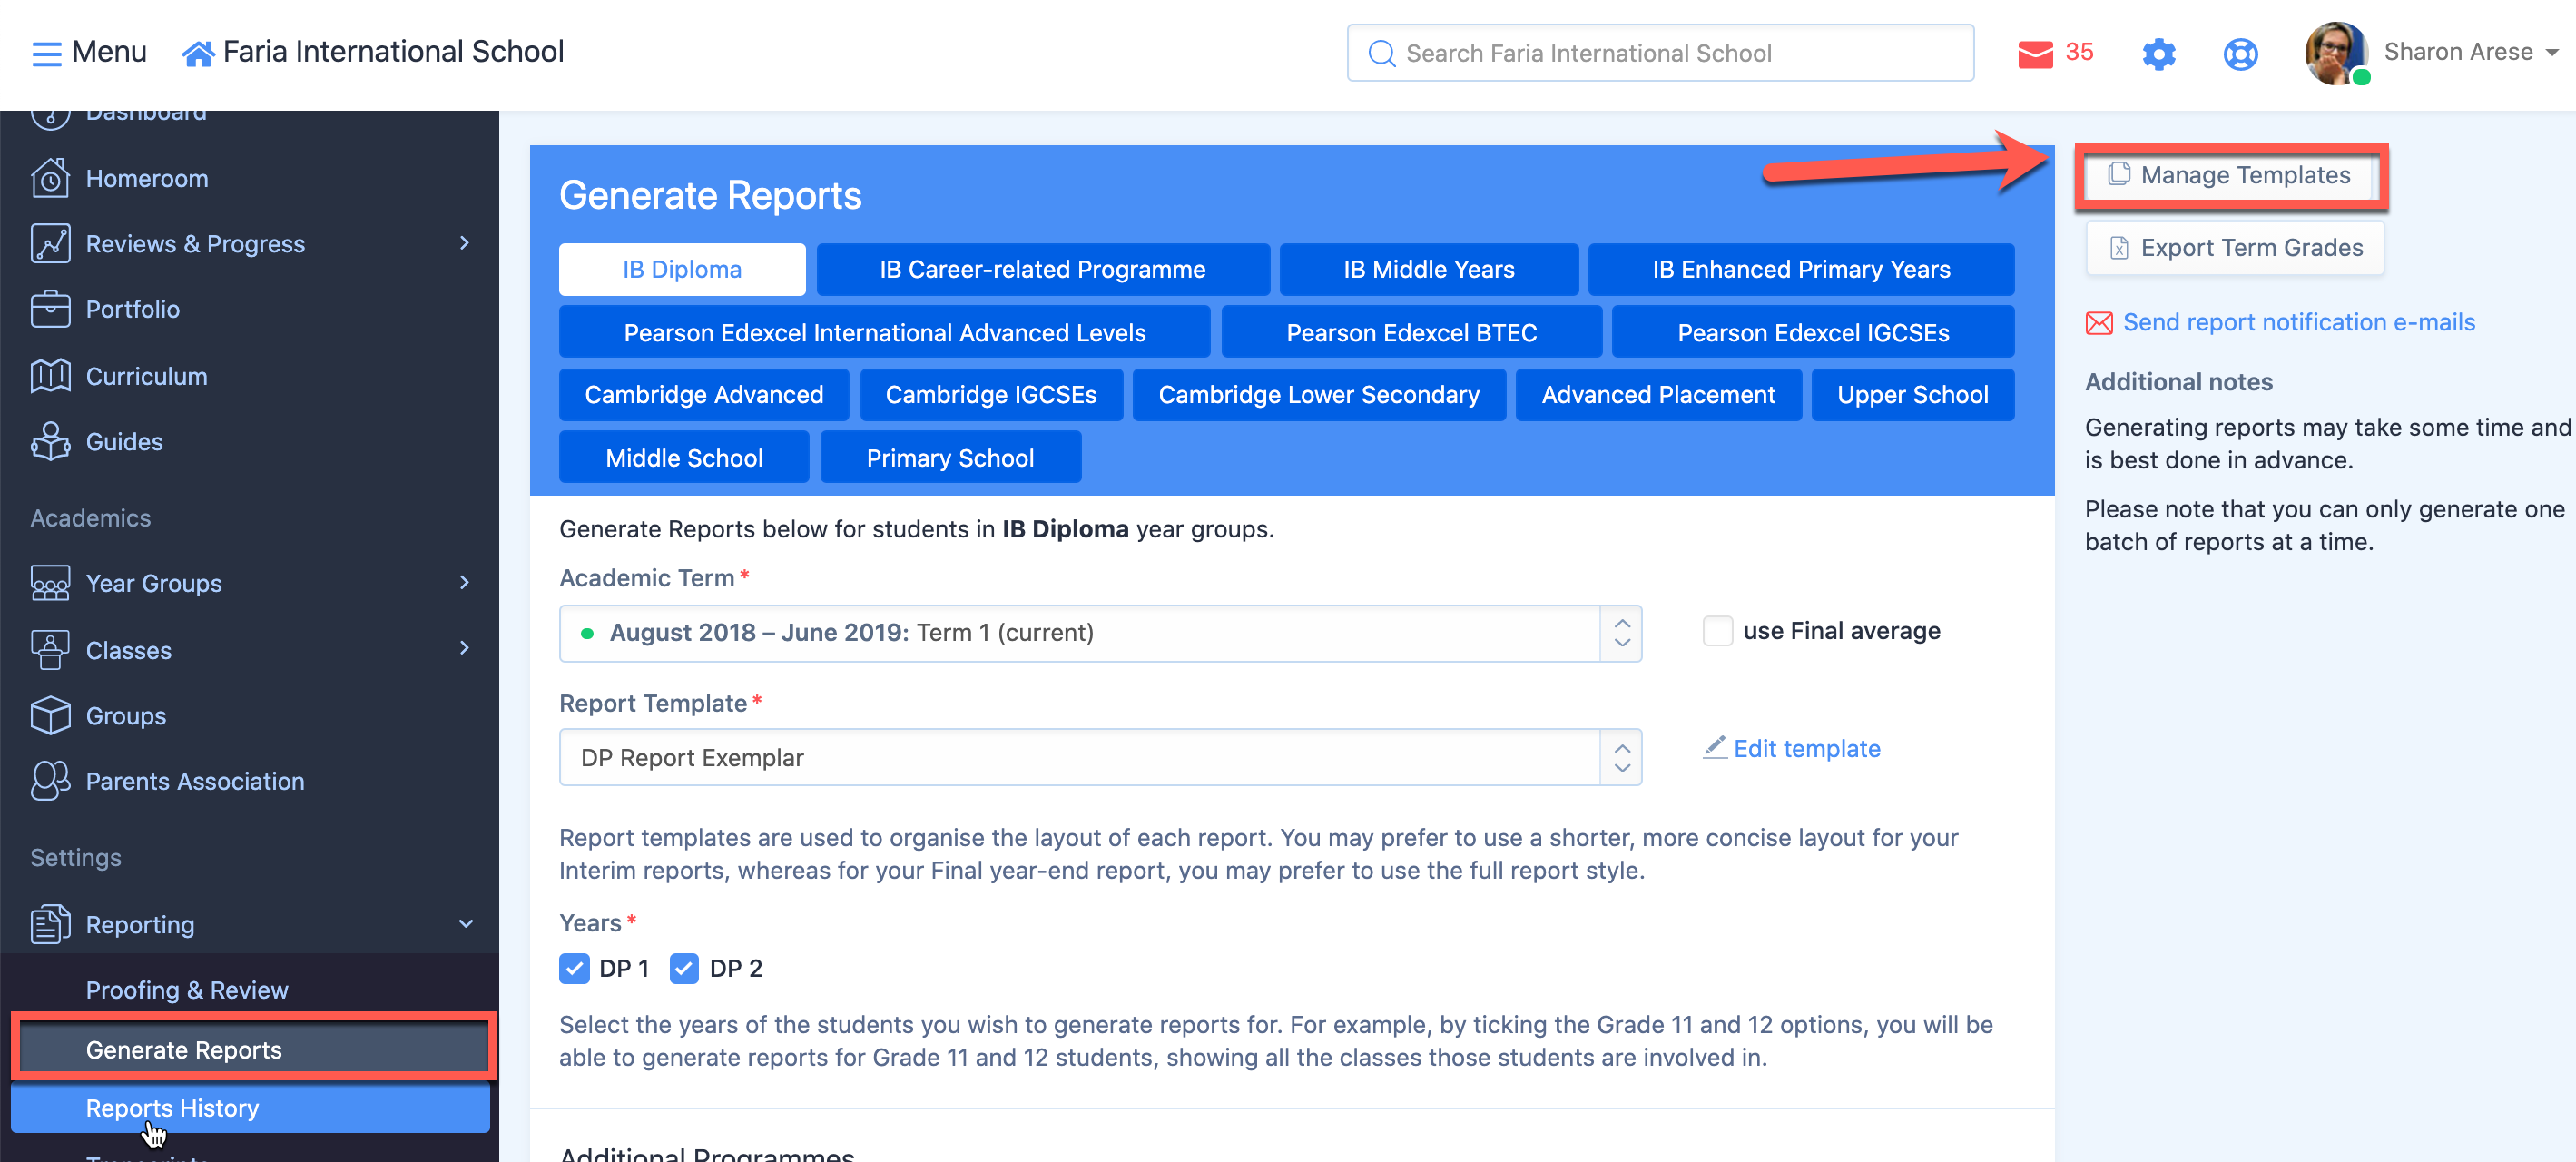Switch to Cambridge Lower Secondary tab
Viewport: 2576px width, 1162px height.
1318,394
